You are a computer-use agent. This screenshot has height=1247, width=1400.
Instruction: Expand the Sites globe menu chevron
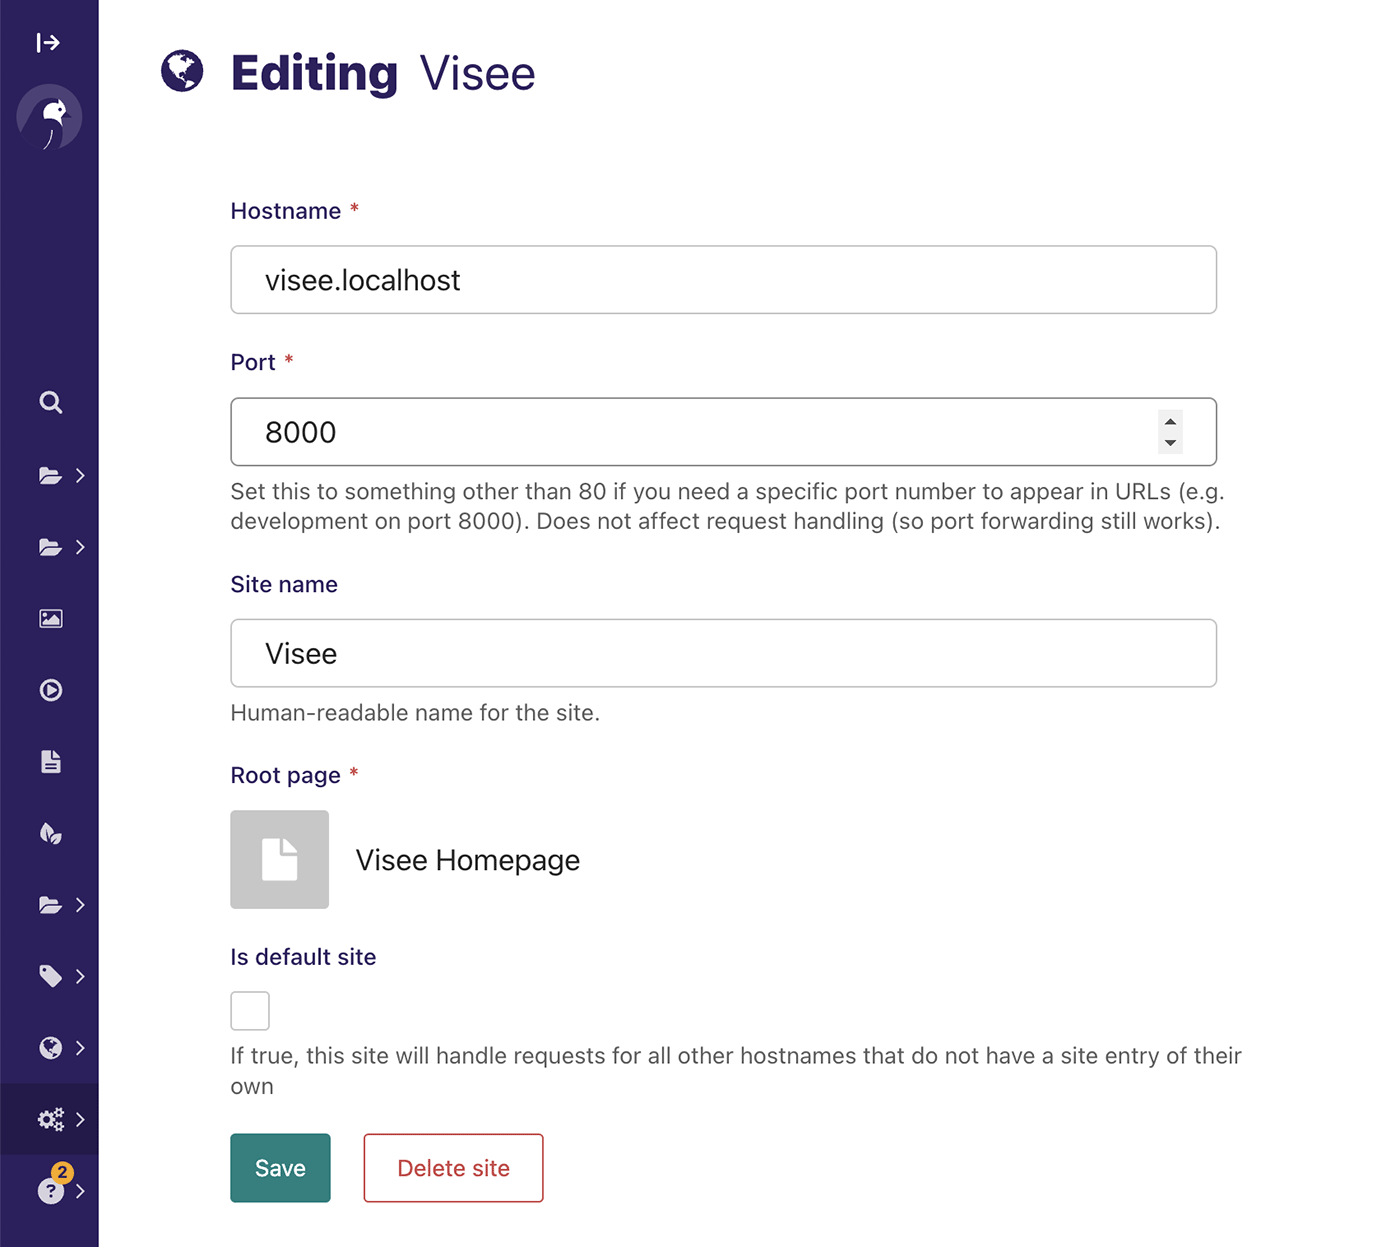point(81,1047)
